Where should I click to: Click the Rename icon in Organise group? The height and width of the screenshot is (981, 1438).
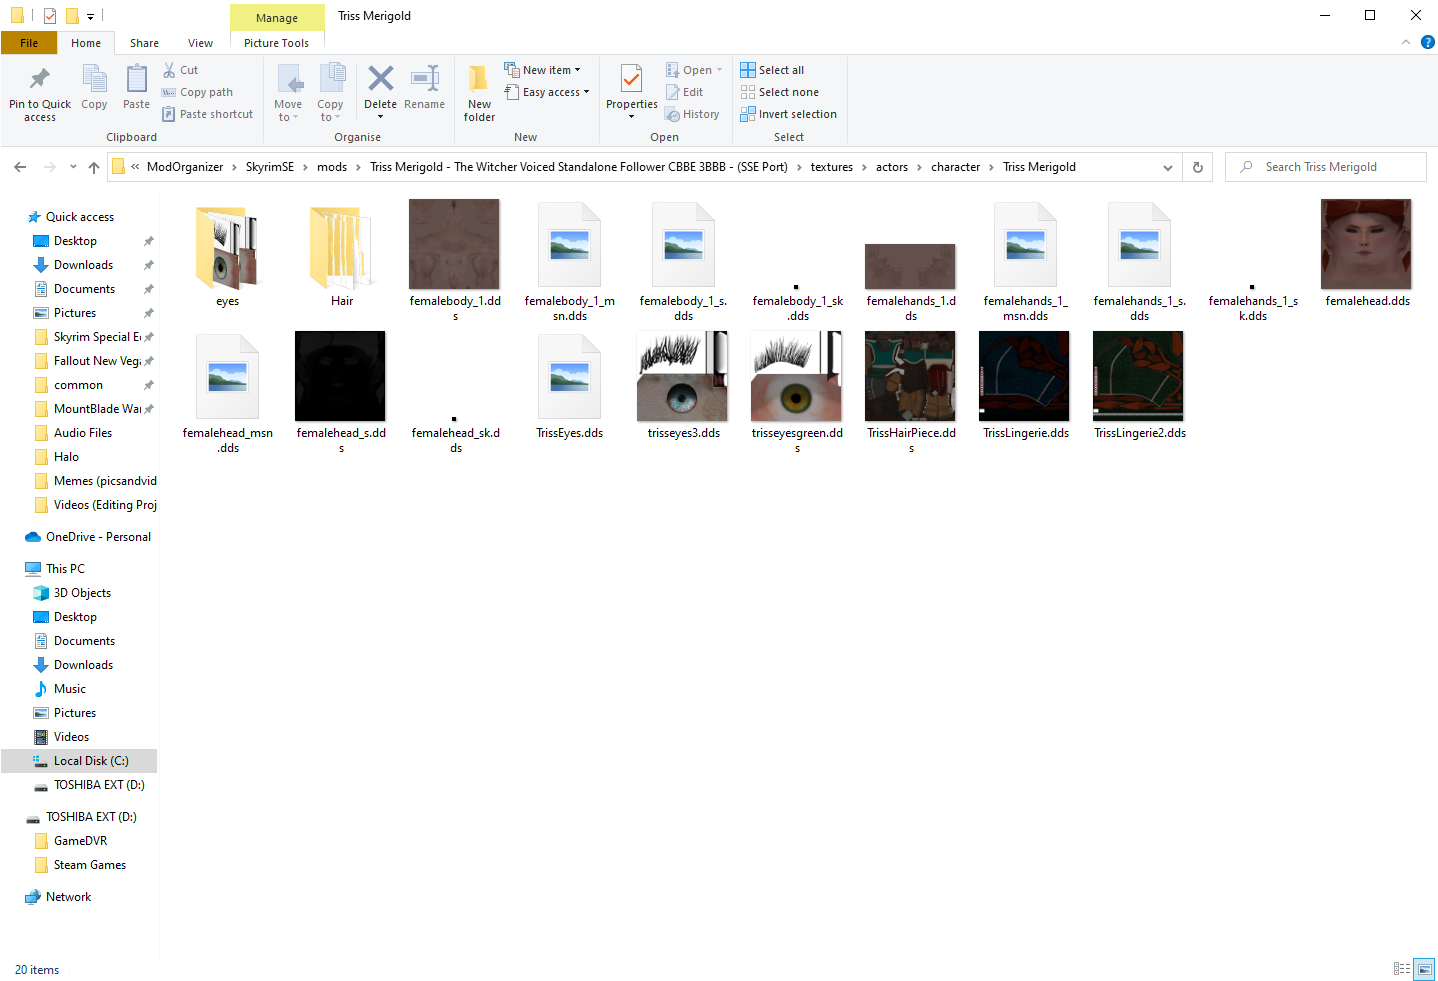point(424,80)
